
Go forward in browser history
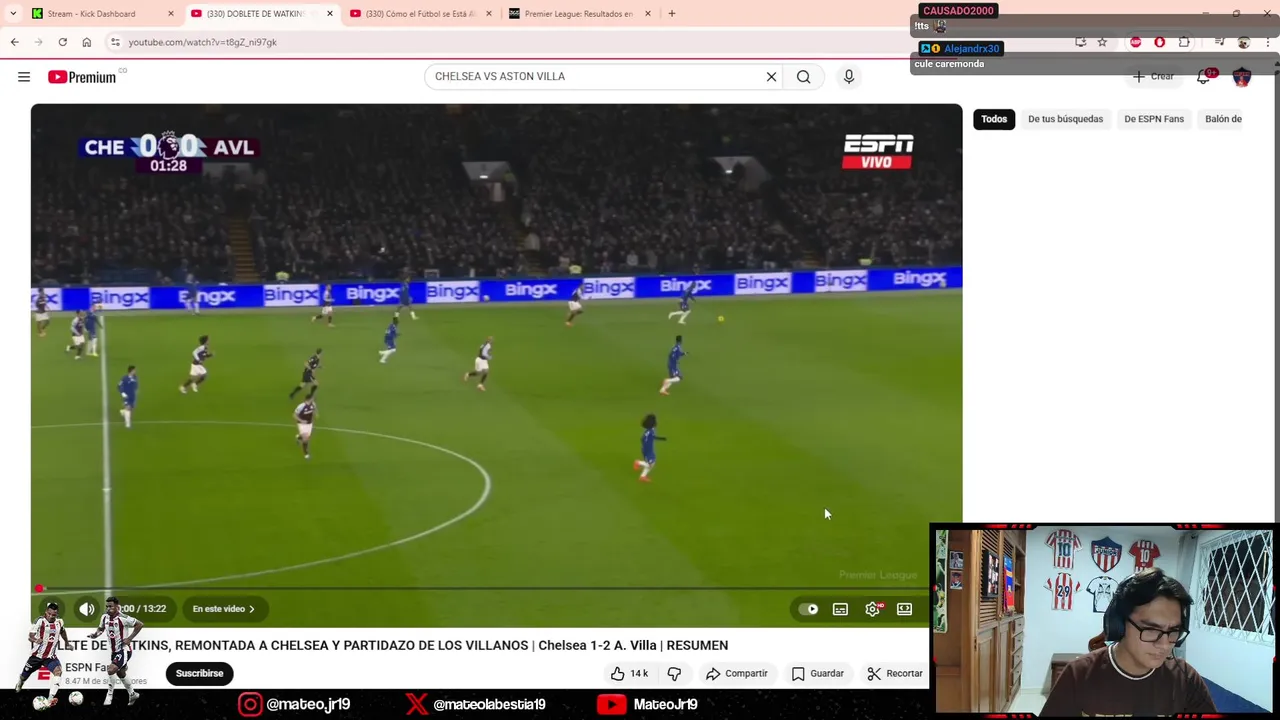point(38,42)
